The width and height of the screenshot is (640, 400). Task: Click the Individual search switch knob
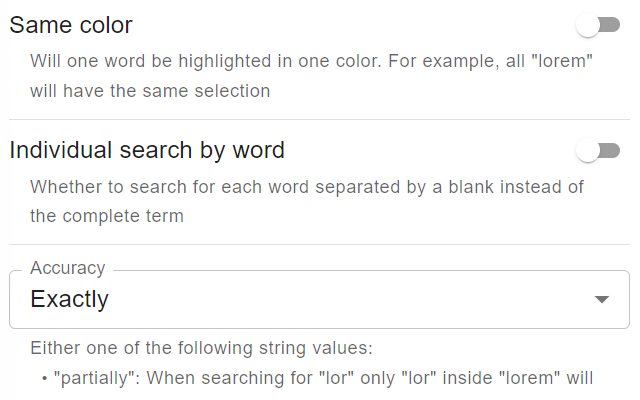pyautogui.click(x=588, y=151)
